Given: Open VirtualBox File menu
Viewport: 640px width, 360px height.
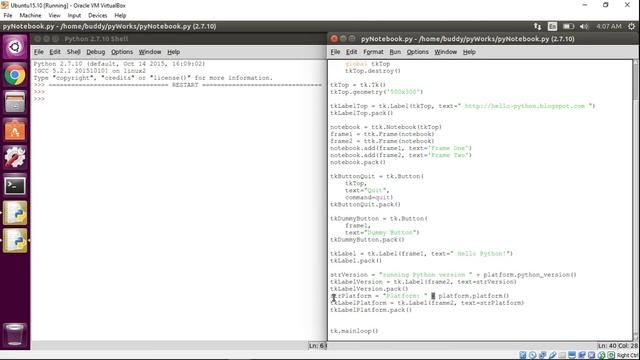Looking at the screenshot, I should click(8, 16).
